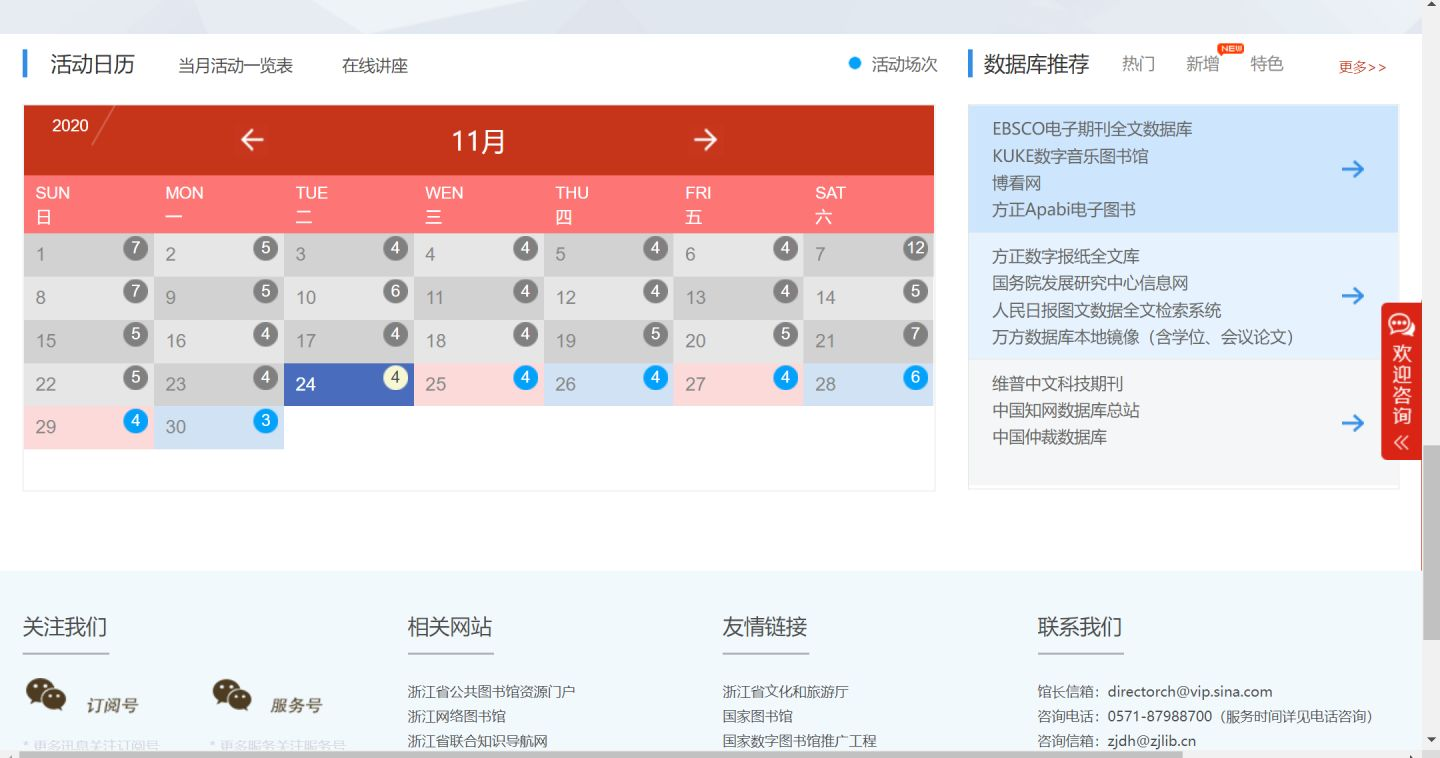
Task: Click activity badge on November 27
Action: coord(786,377)
